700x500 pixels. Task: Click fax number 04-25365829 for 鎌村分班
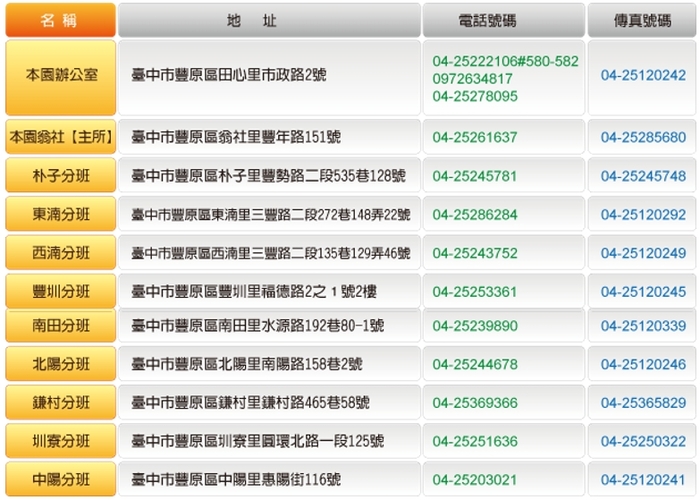643,403
